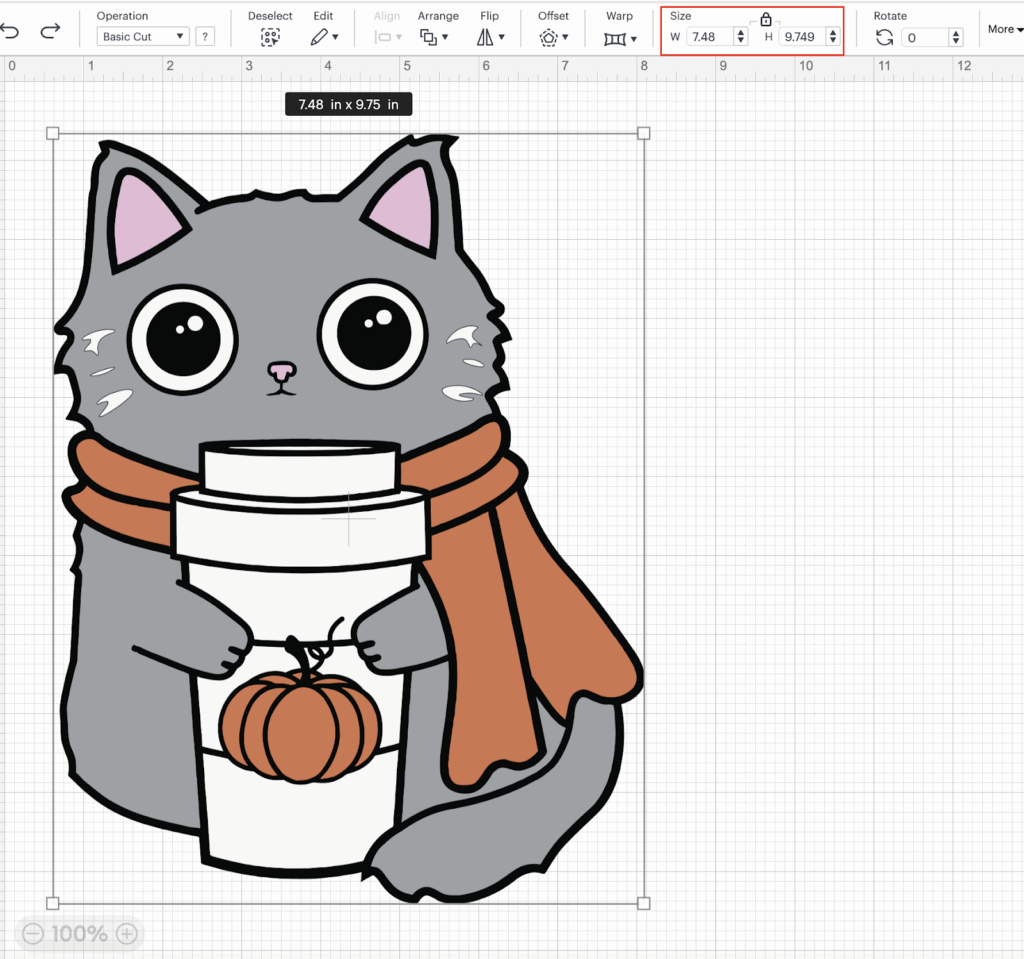The image size is (1024, 959).
Task: Toggle the size aspect ratio lock
Action: (x=766, y=19)
